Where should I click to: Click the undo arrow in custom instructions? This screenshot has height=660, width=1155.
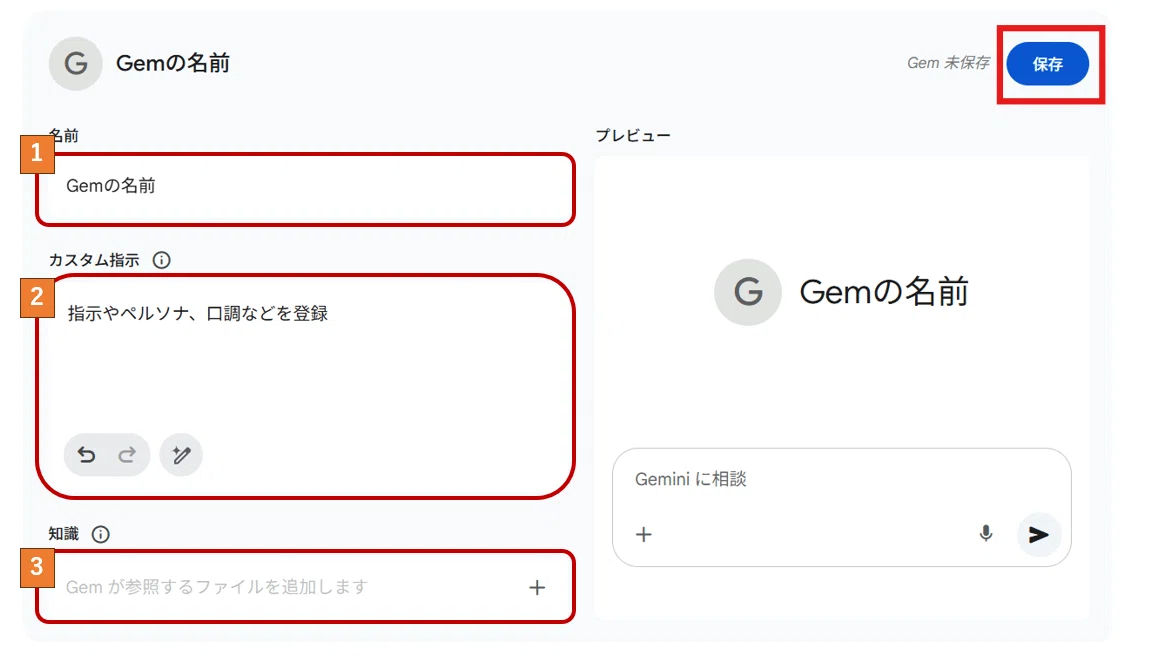[87, 455]
